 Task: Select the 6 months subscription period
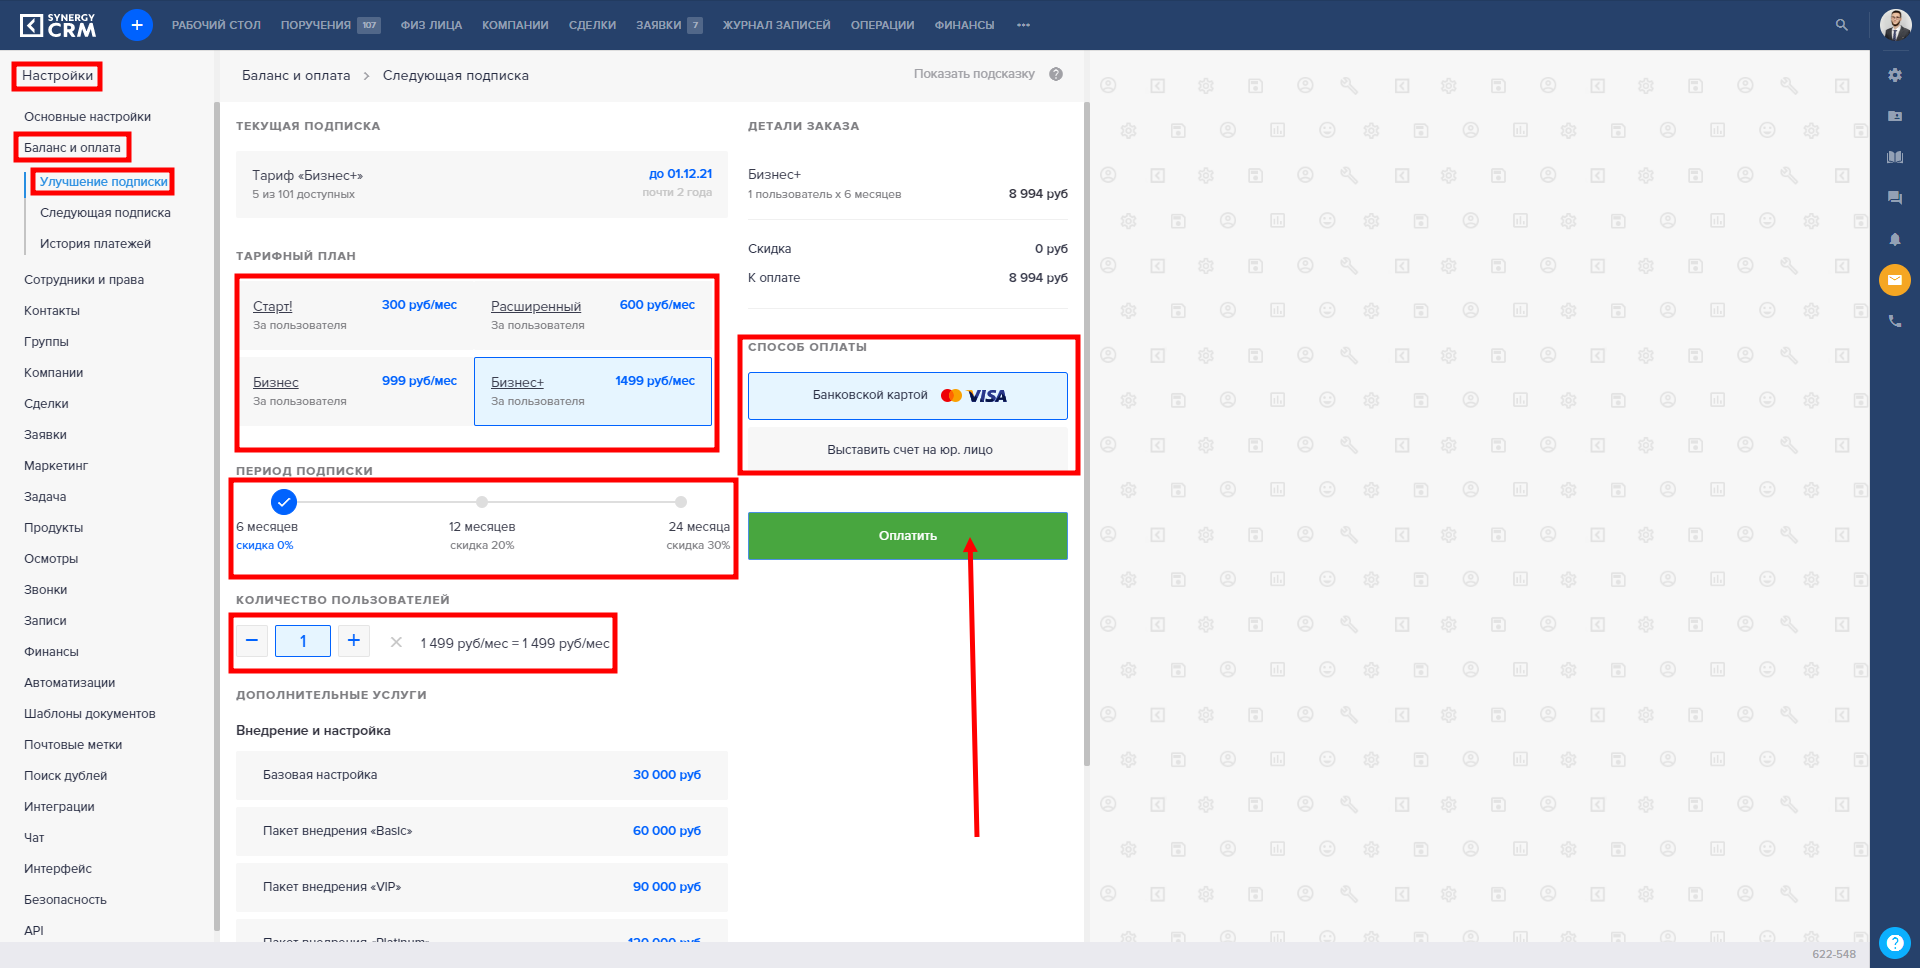[x=284, y=502]
